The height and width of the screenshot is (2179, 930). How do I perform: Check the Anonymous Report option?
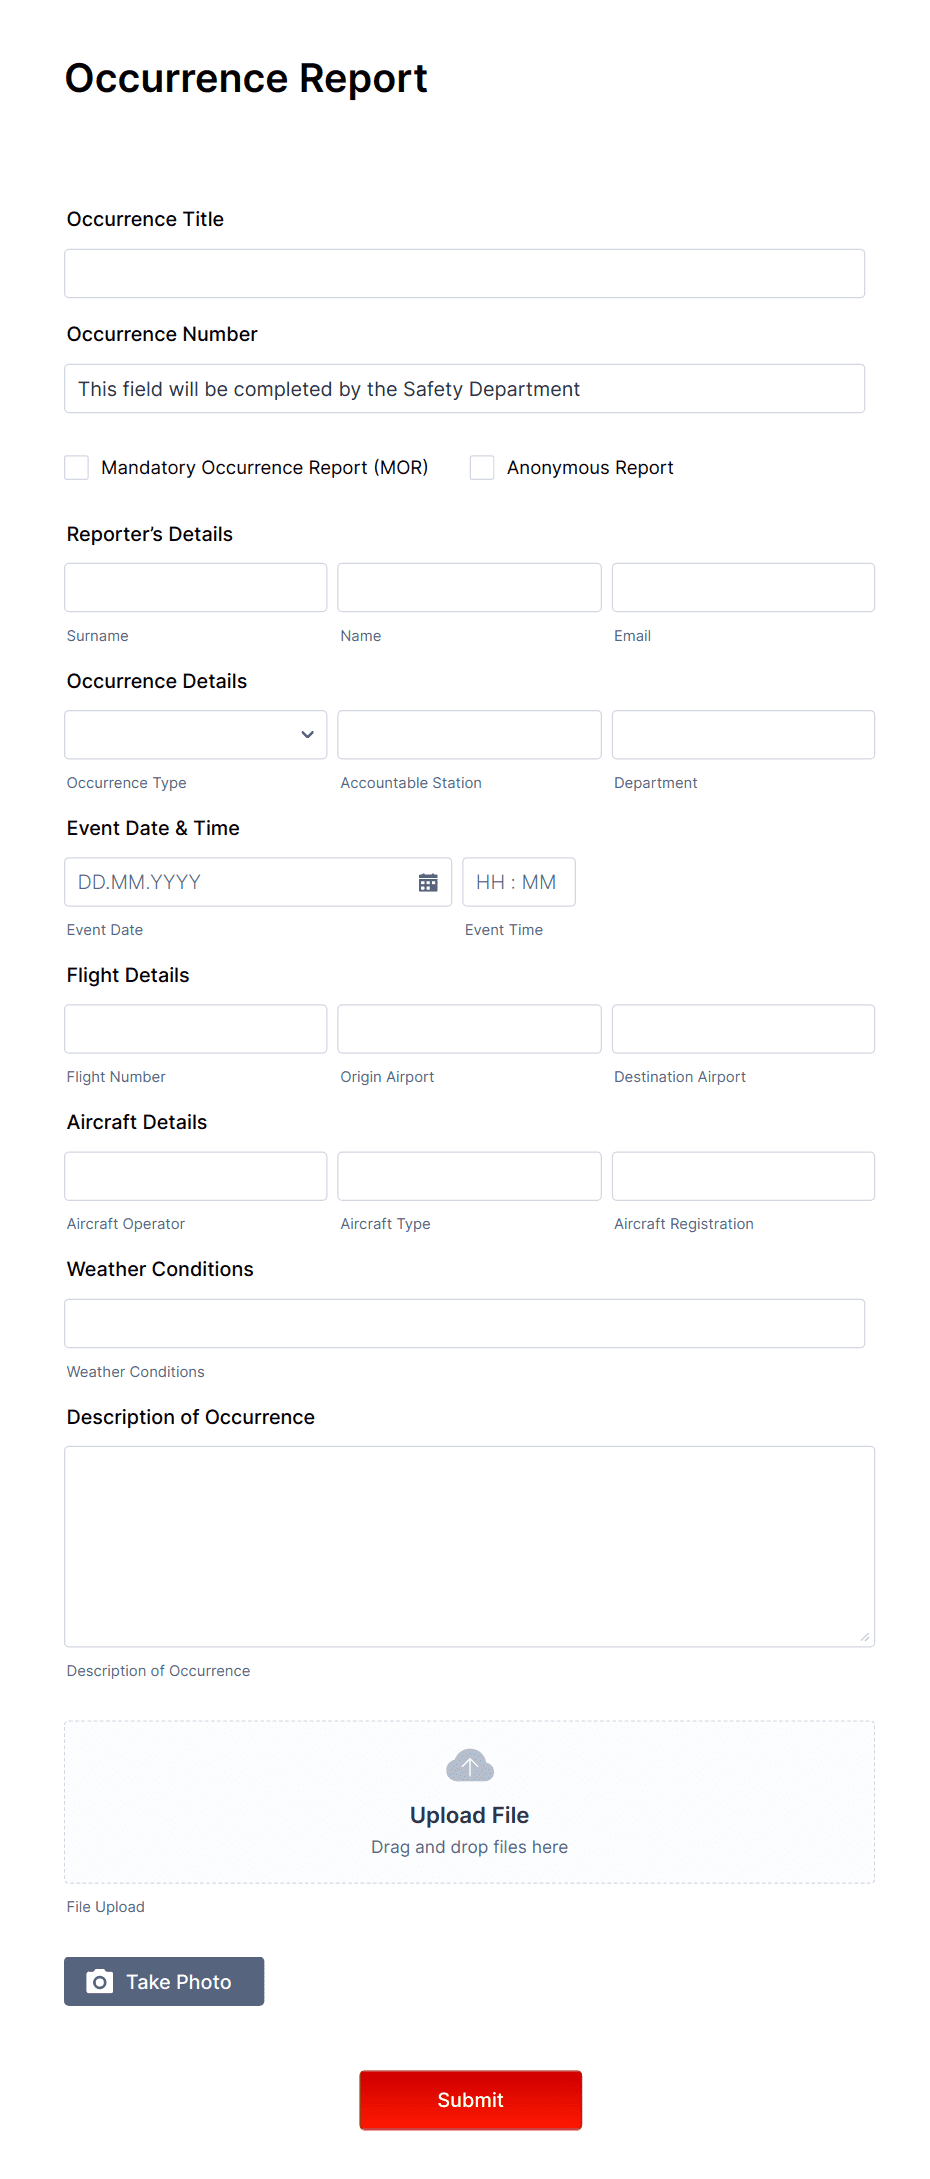click(x=481, y=467)
